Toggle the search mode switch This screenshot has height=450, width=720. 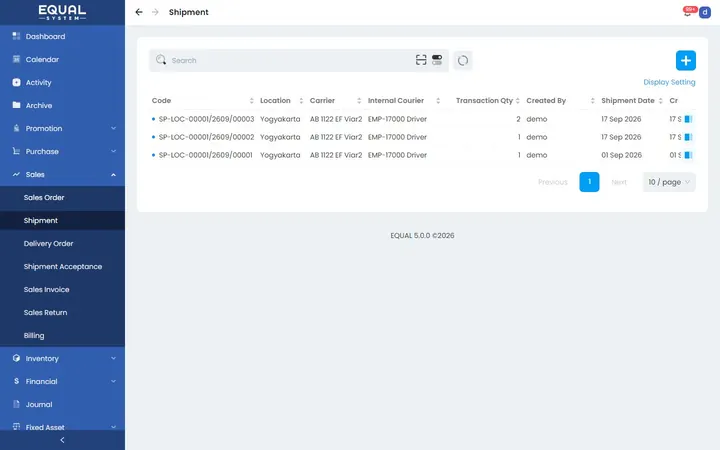click(437, 60)
